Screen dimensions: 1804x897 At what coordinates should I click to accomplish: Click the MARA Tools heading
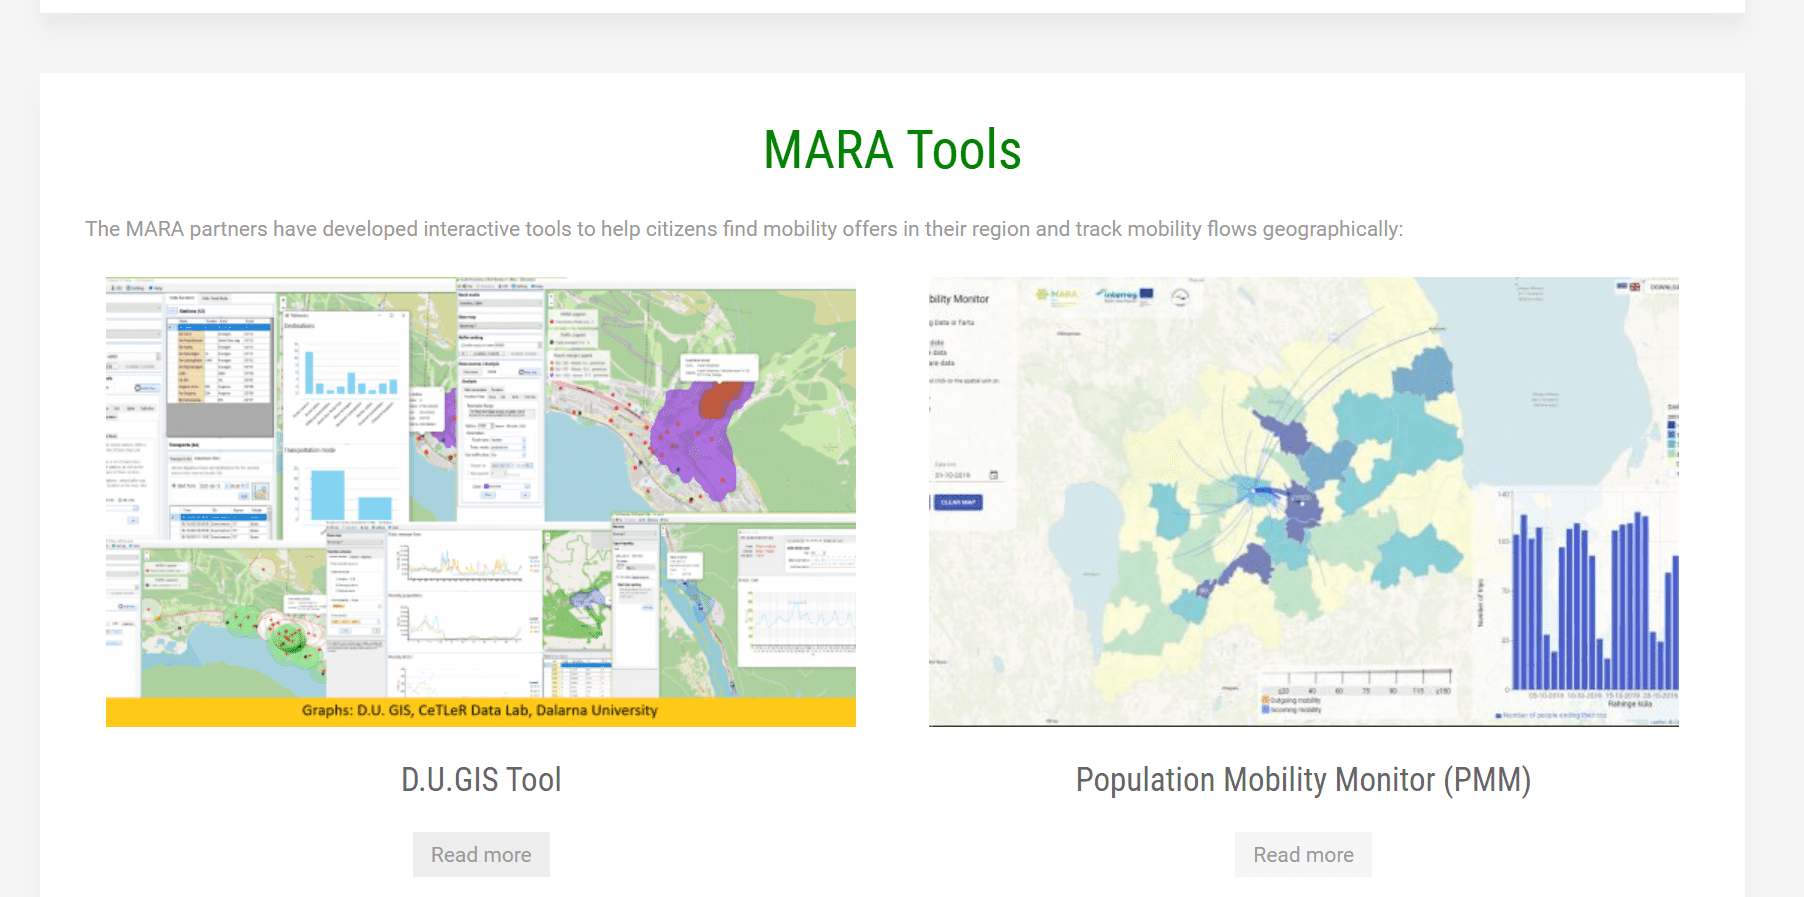(892, 150)
